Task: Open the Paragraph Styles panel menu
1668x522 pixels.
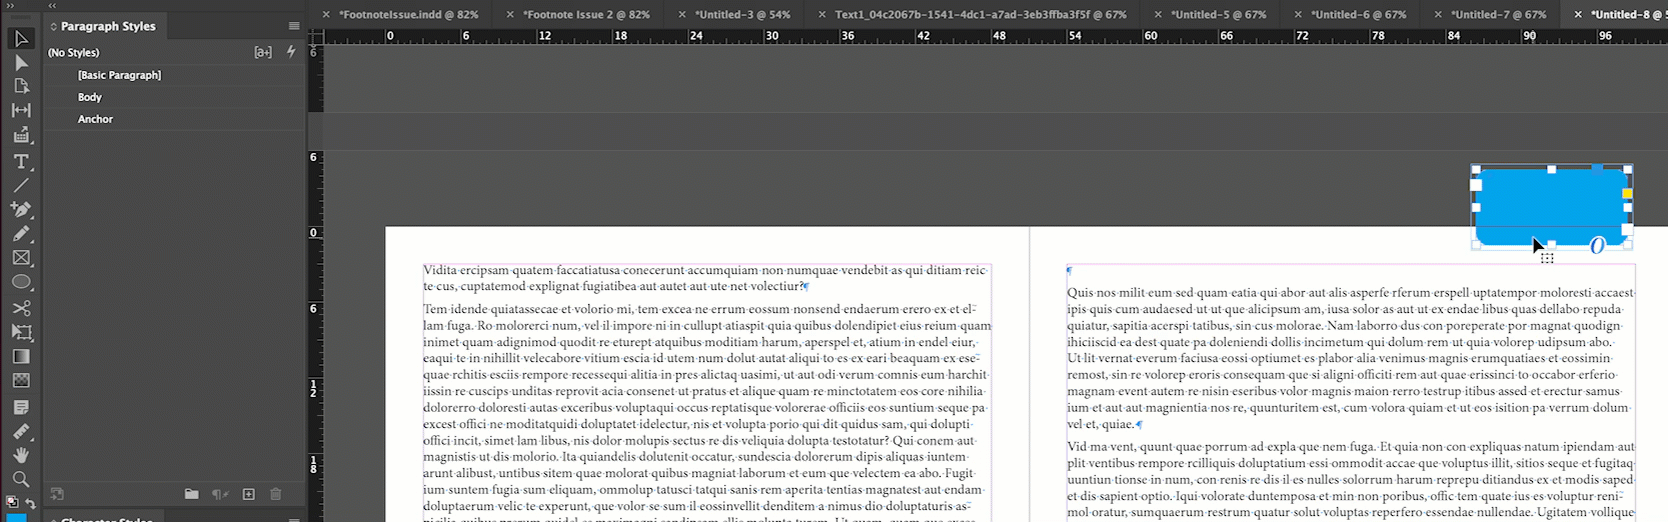Action: 294,26
